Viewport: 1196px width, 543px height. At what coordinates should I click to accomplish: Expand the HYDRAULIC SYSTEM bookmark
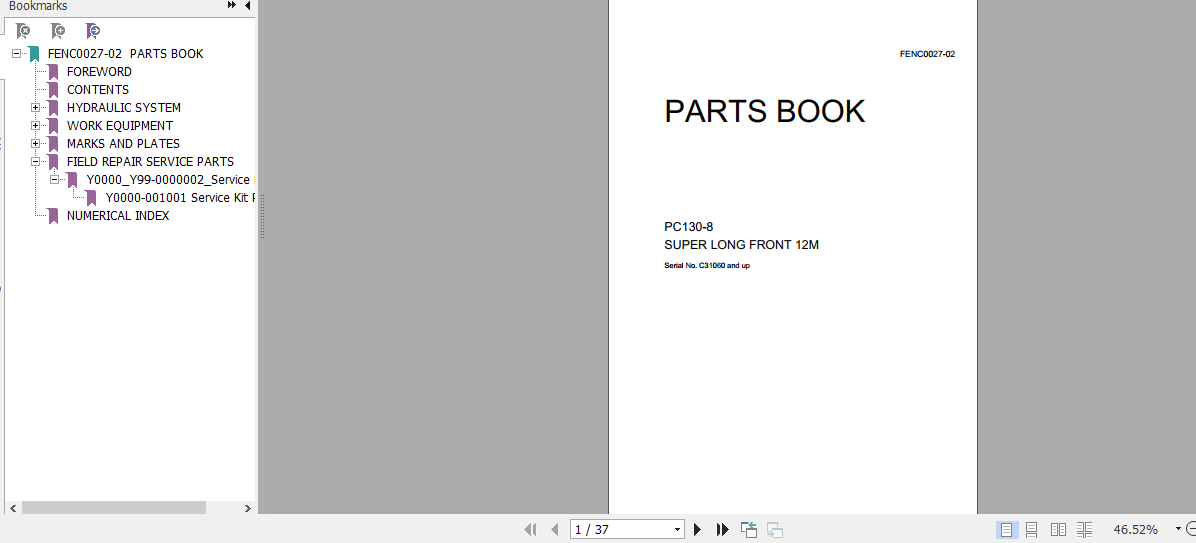pyautogui.click(x=35, y=108)
